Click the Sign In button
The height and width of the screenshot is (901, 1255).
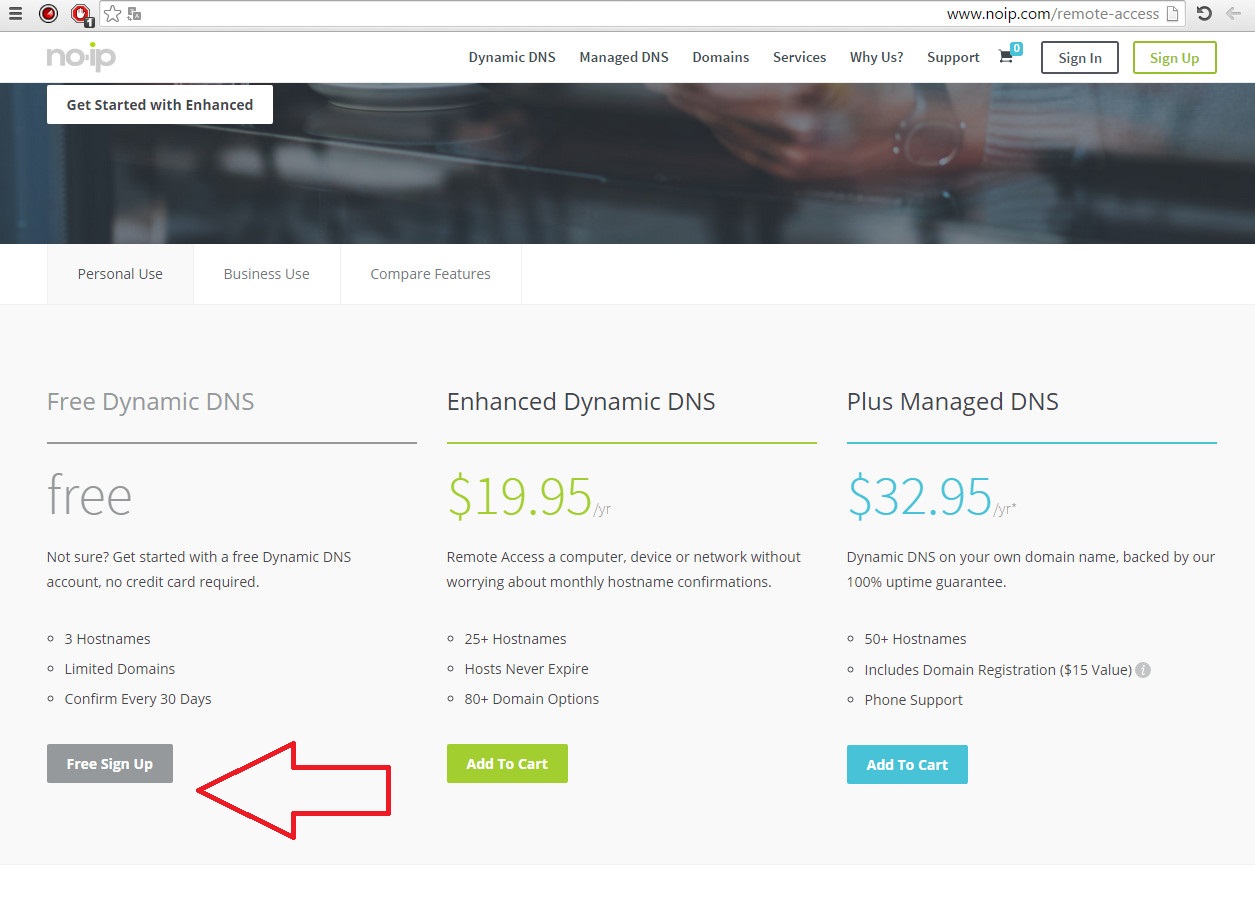tap(1080, 58)
